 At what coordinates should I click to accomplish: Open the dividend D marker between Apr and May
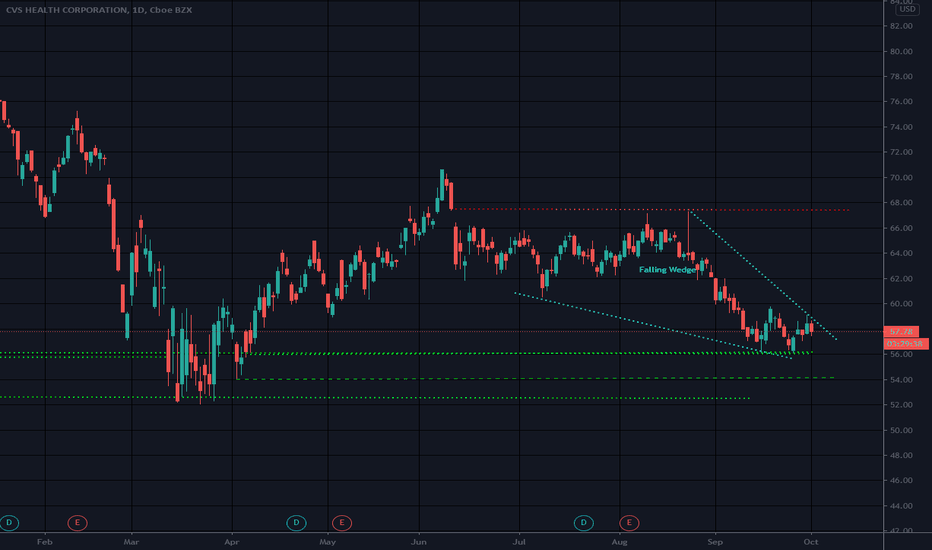pyautogui.click(x=296, y=523)
